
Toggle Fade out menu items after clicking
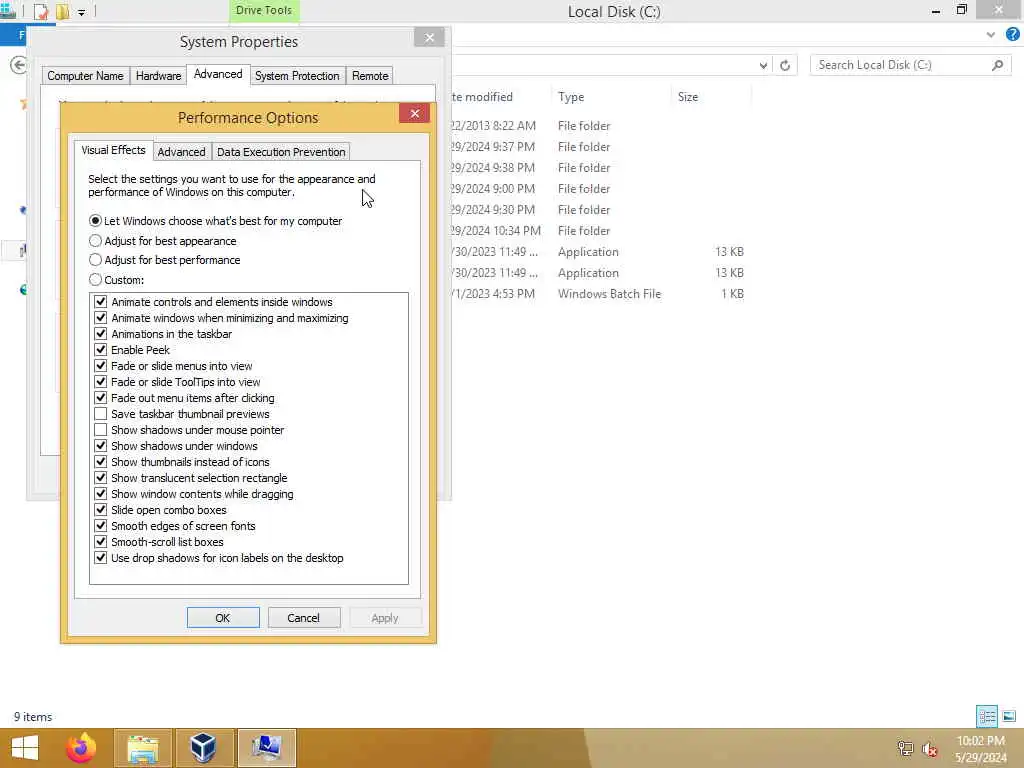point(101,398)
